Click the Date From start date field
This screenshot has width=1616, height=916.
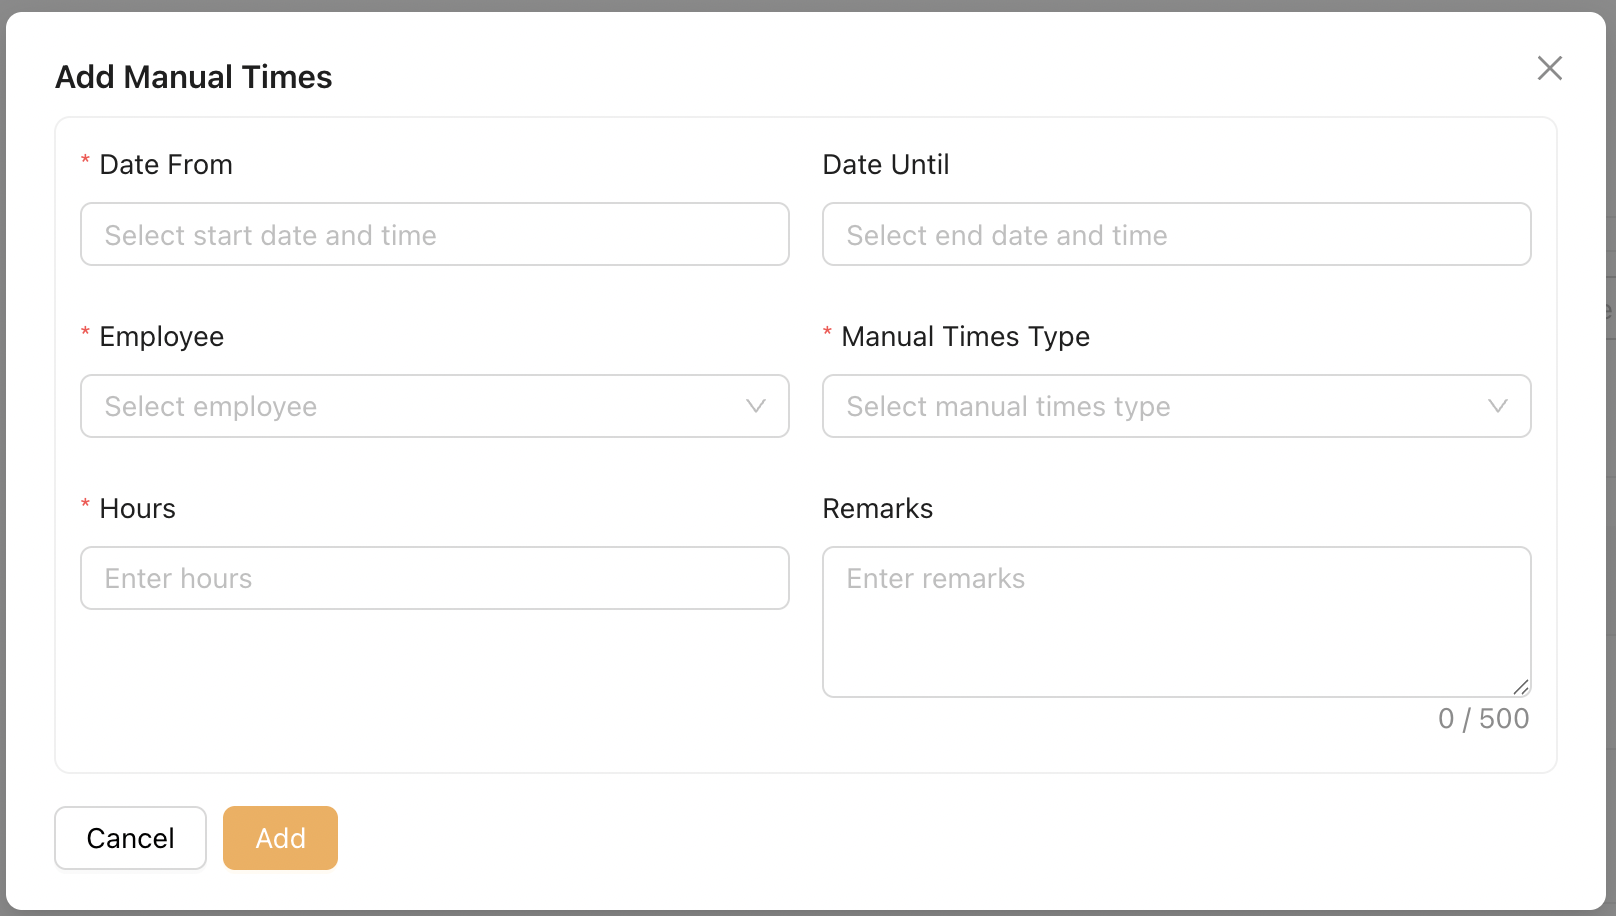coord(434,235)
